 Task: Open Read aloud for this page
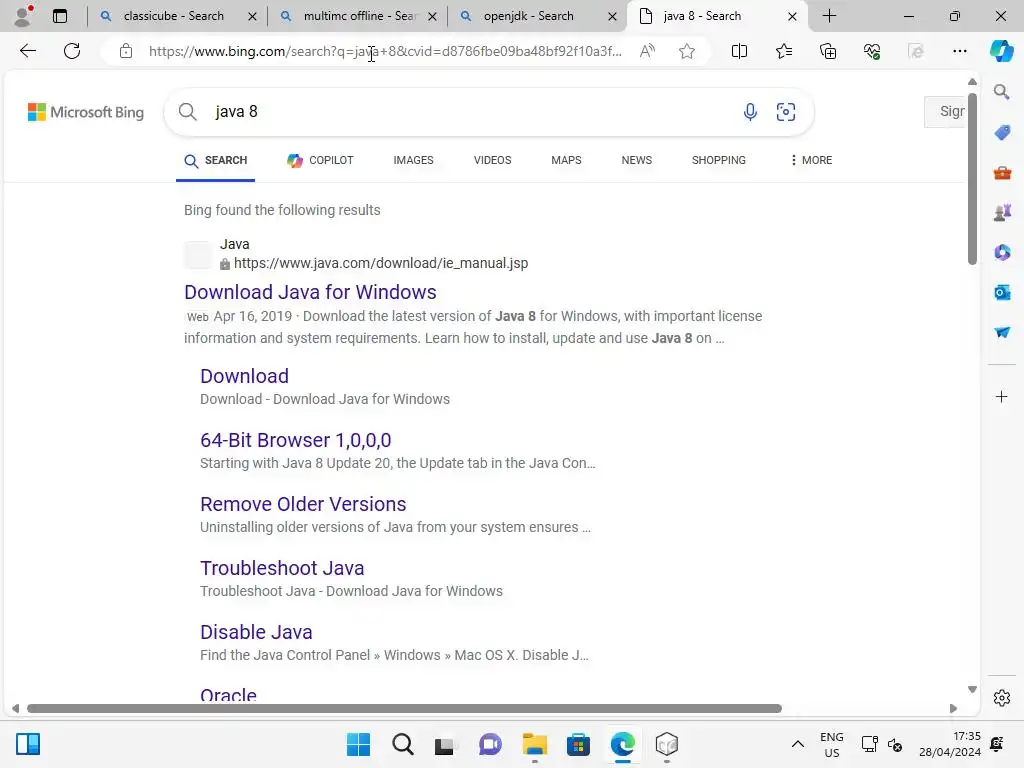tap(647, 51)
